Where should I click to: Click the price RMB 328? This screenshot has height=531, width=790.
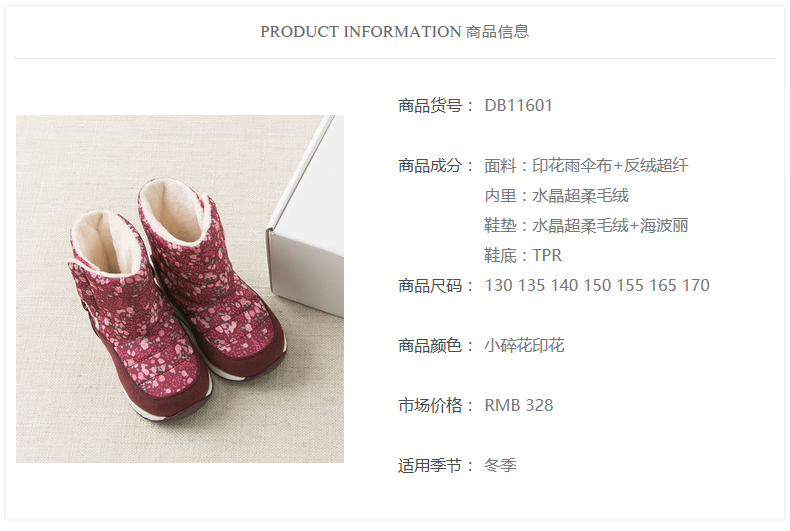coord(518,406)
